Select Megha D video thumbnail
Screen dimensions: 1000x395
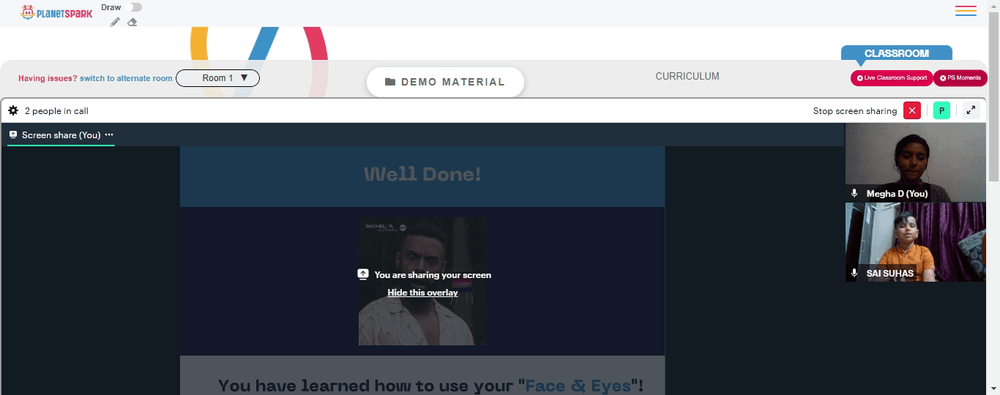click(x=915, y=162)
